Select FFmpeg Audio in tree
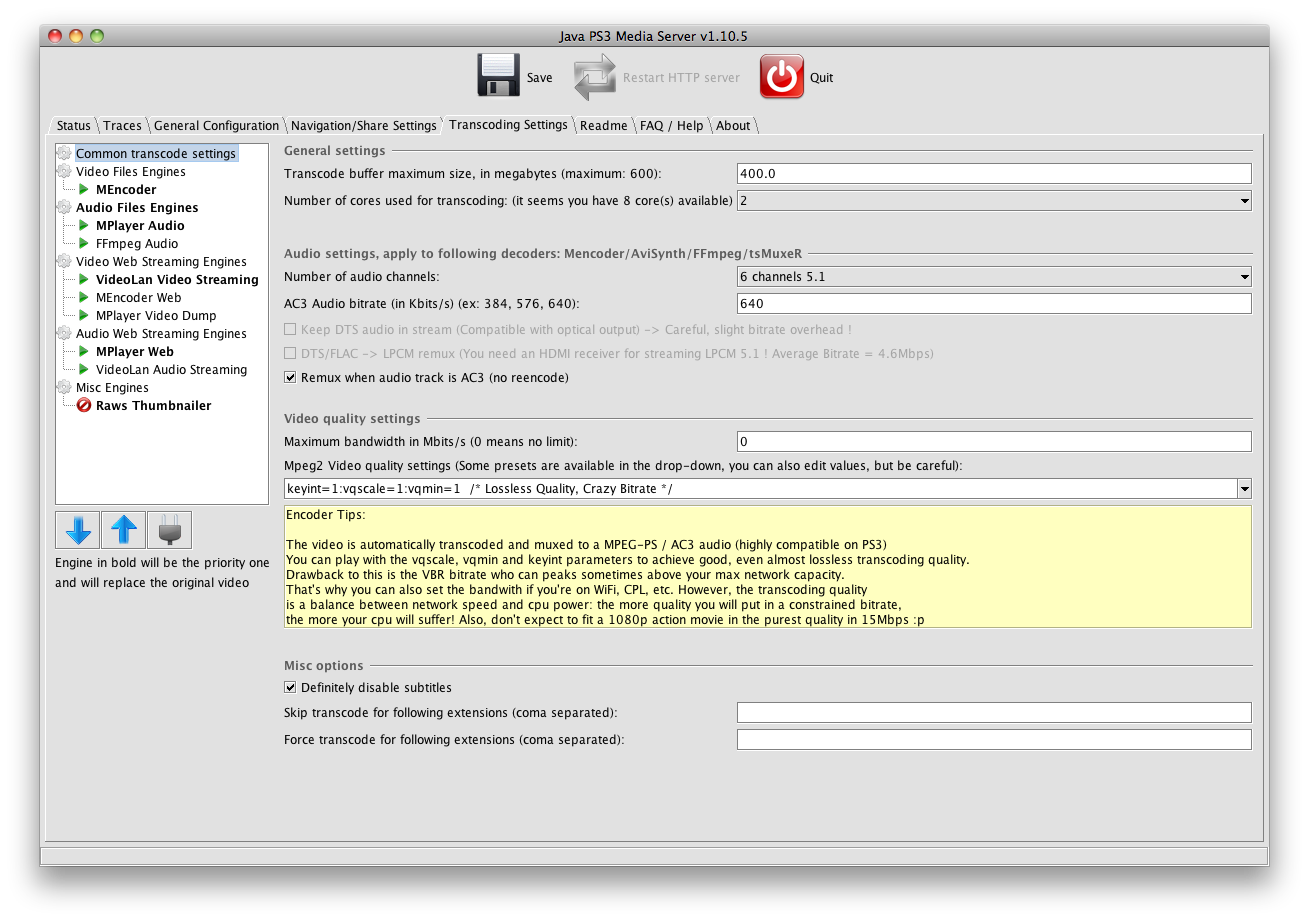1309x921 pixels. 137,244
